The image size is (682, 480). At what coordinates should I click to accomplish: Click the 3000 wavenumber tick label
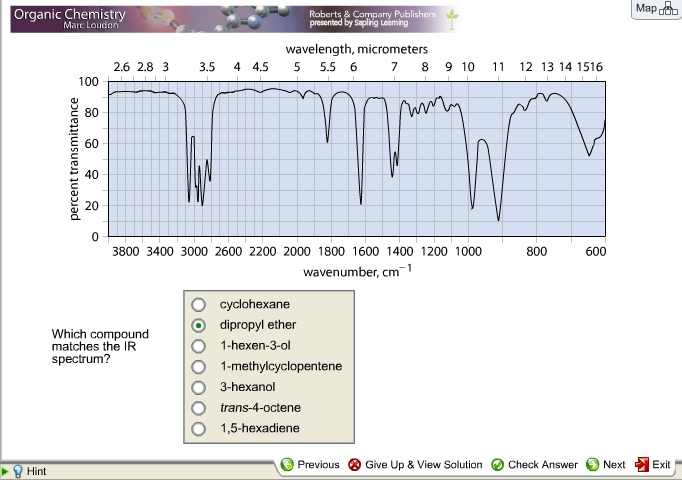194,252
